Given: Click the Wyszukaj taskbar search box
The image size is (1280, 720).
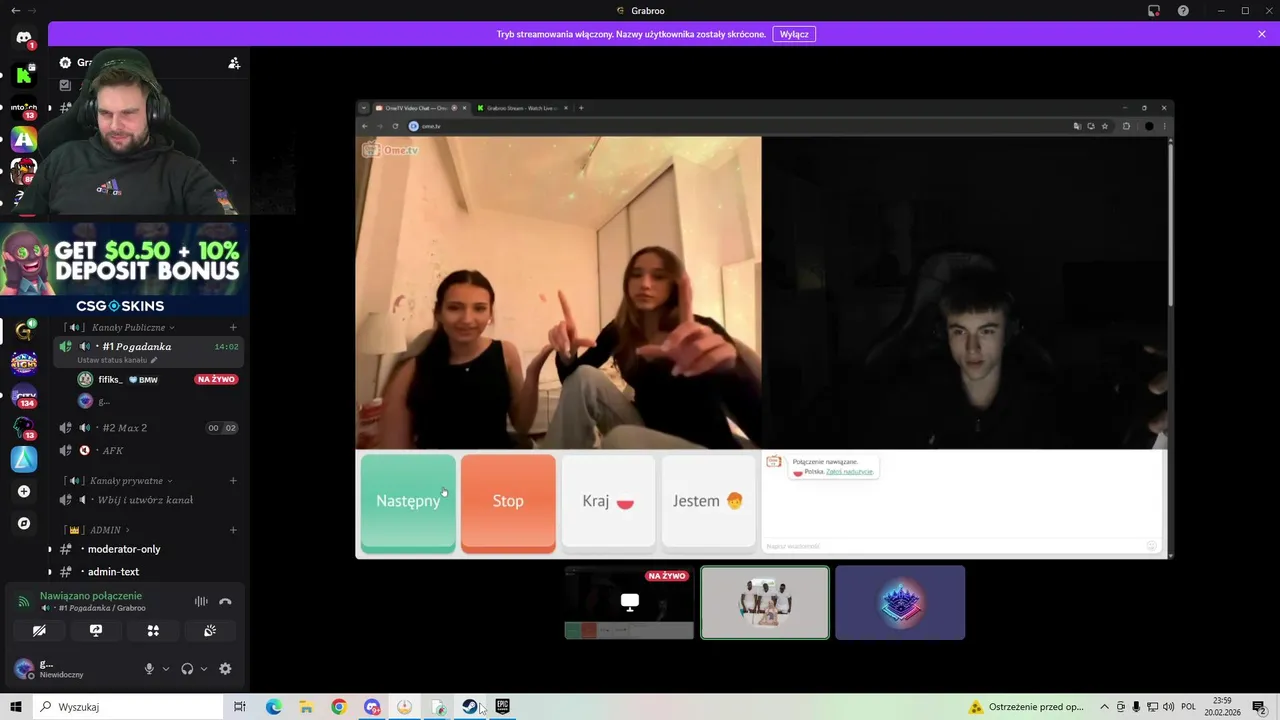Looking at the screenshot, I should coord(128,707).
